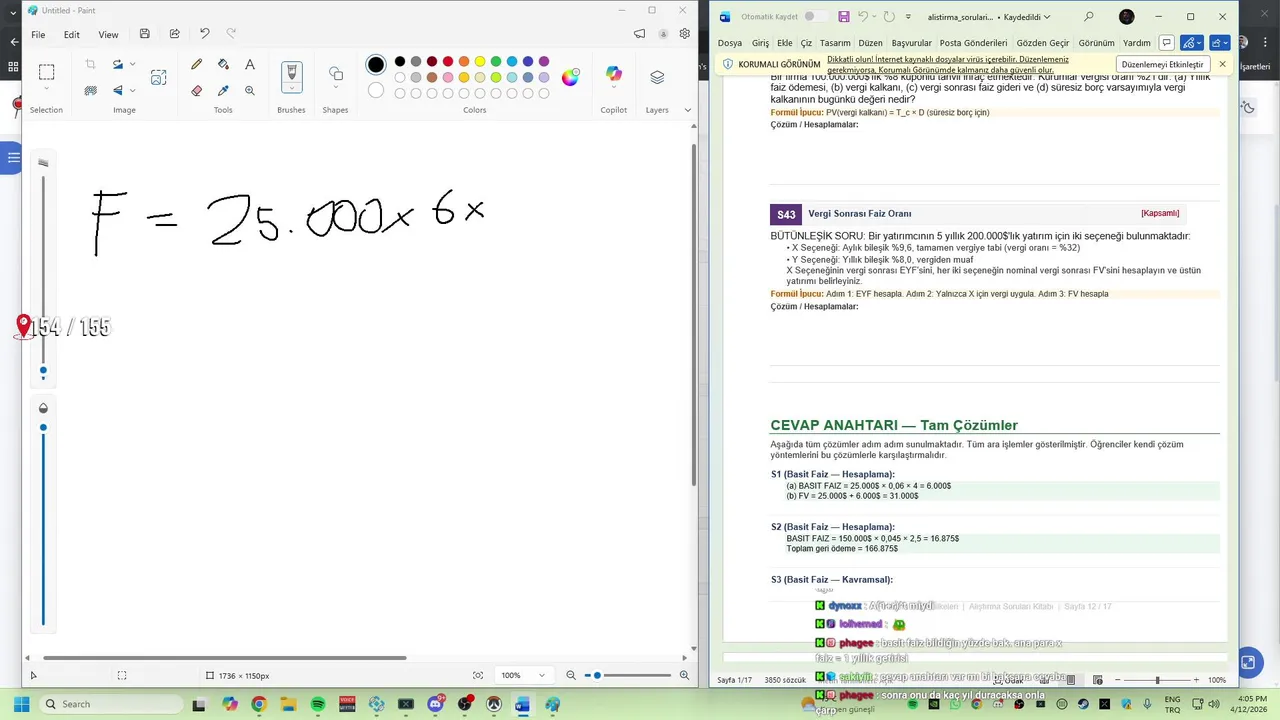
Task: Click the purple Save icon in Word
Action: pyautogui.click(x=844, y=17)
